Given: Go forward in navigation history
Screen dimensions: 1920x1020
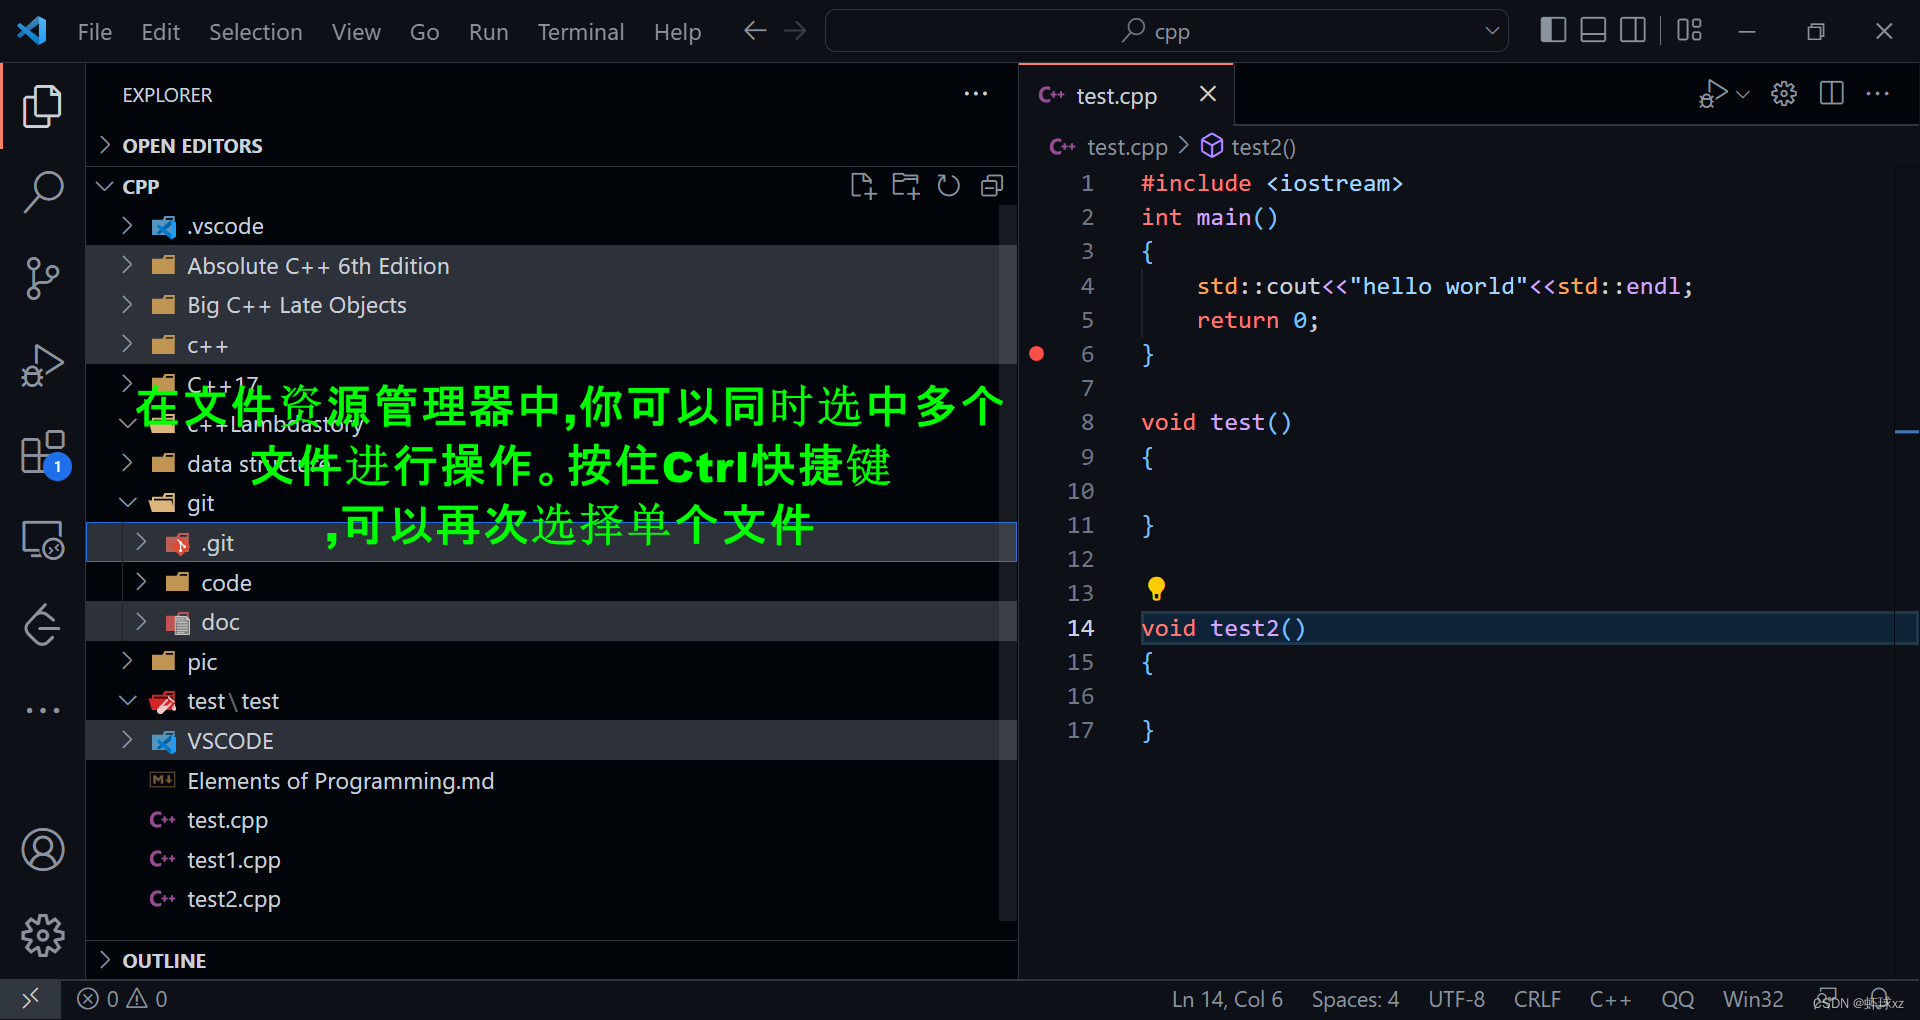Looking at the screenshot, I should click(x=795, y=31).
